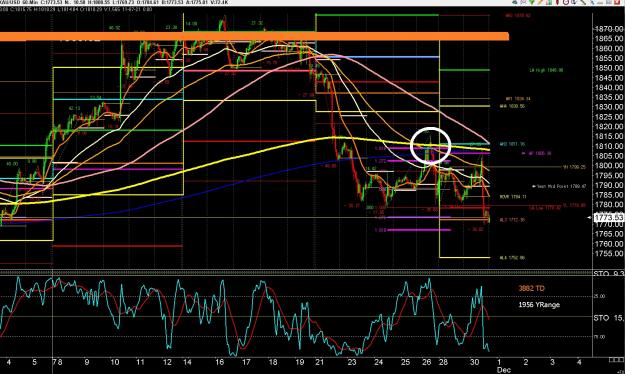Click date label 21 on time axis
This screenshot has height=374, width=625.
pos(319,362)
